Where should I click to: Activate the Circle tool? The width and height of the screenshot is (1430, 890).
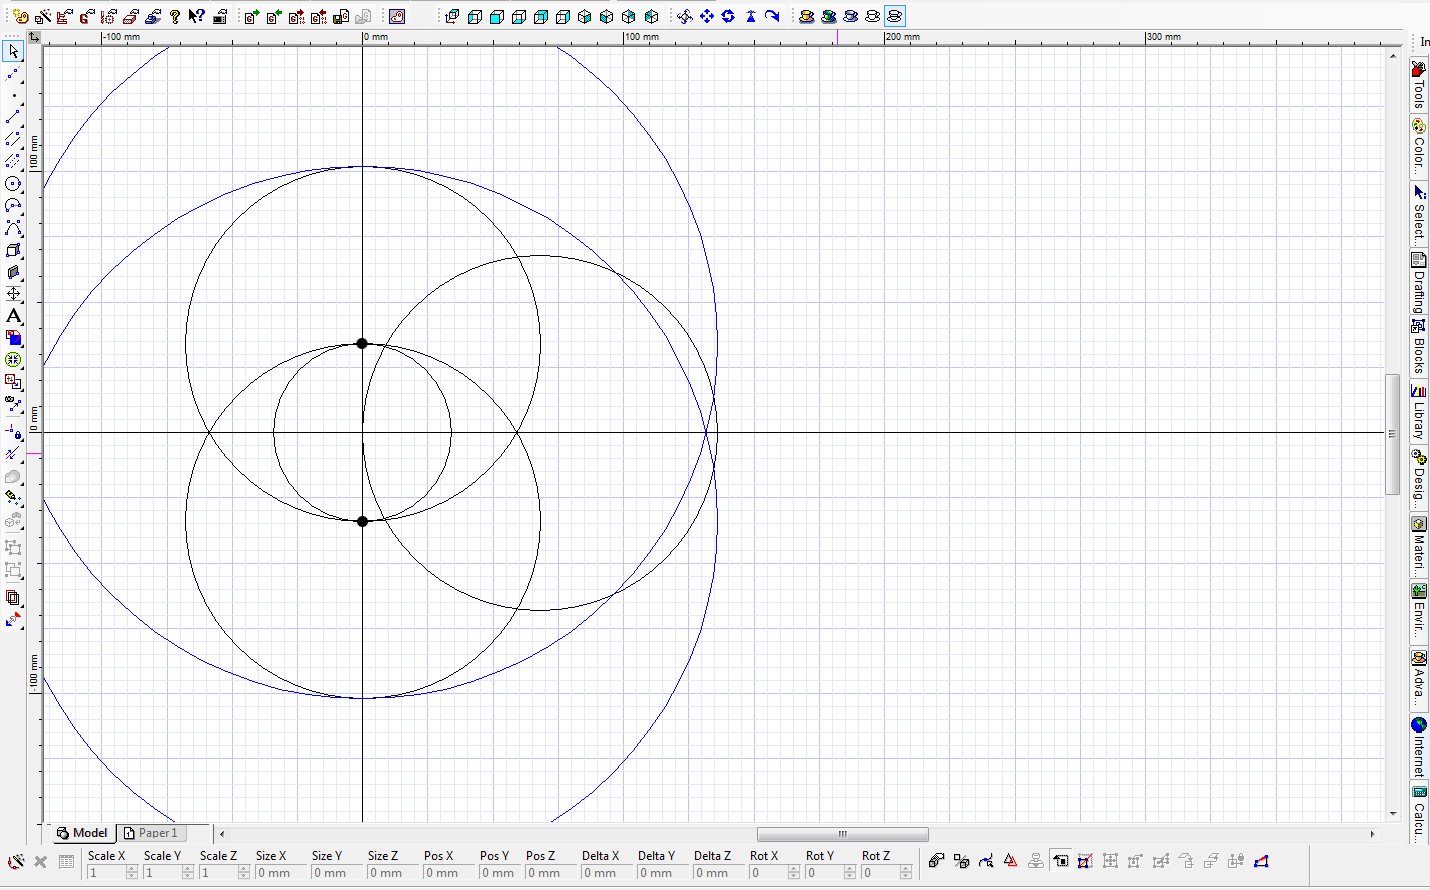pyautogui.click(x=13, y=184)
